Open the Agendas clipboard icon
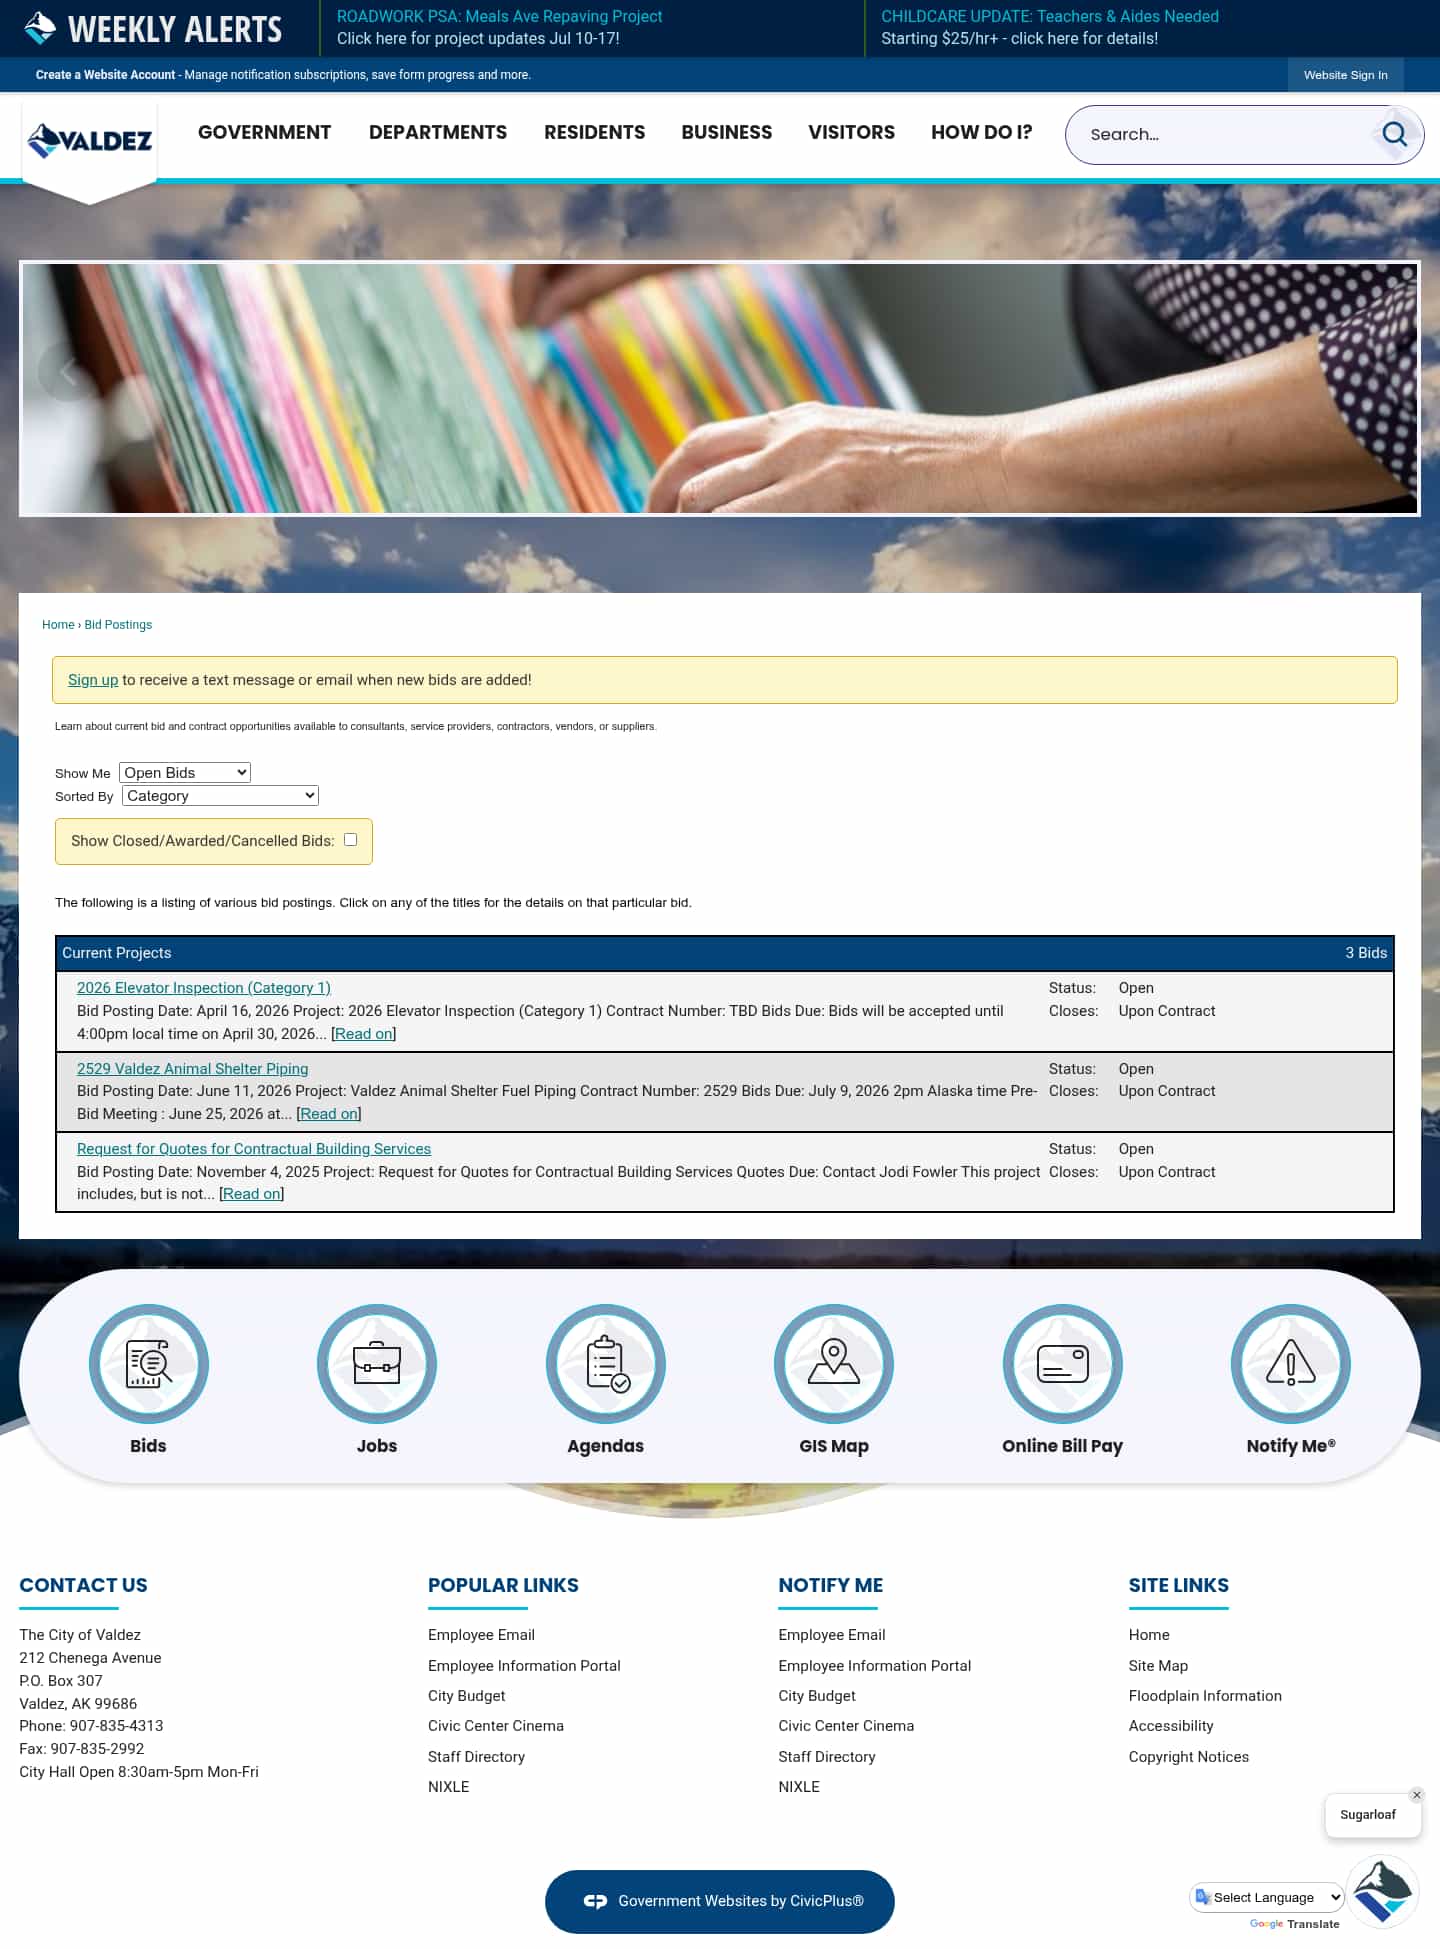 606,1363
